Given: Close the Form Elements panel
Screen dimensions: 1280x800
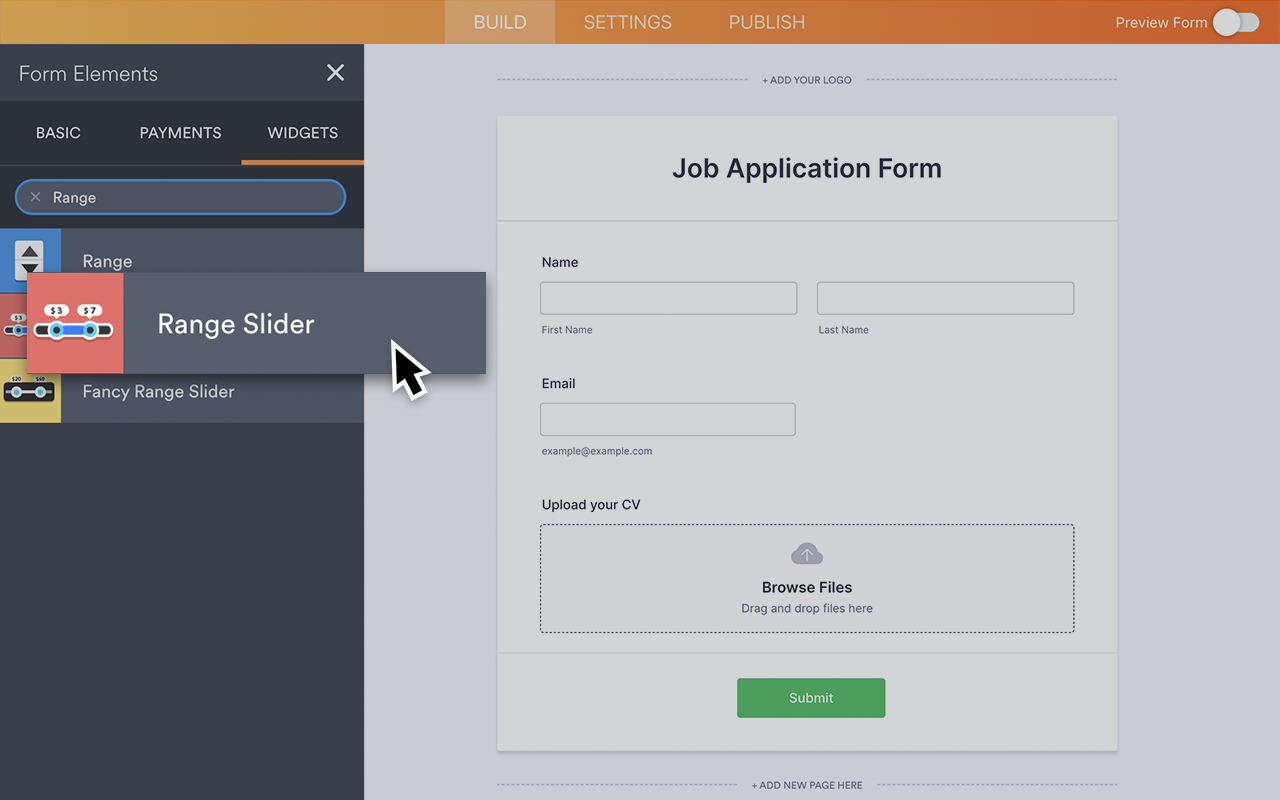Looking at the screenshot, I should [335, 72].
